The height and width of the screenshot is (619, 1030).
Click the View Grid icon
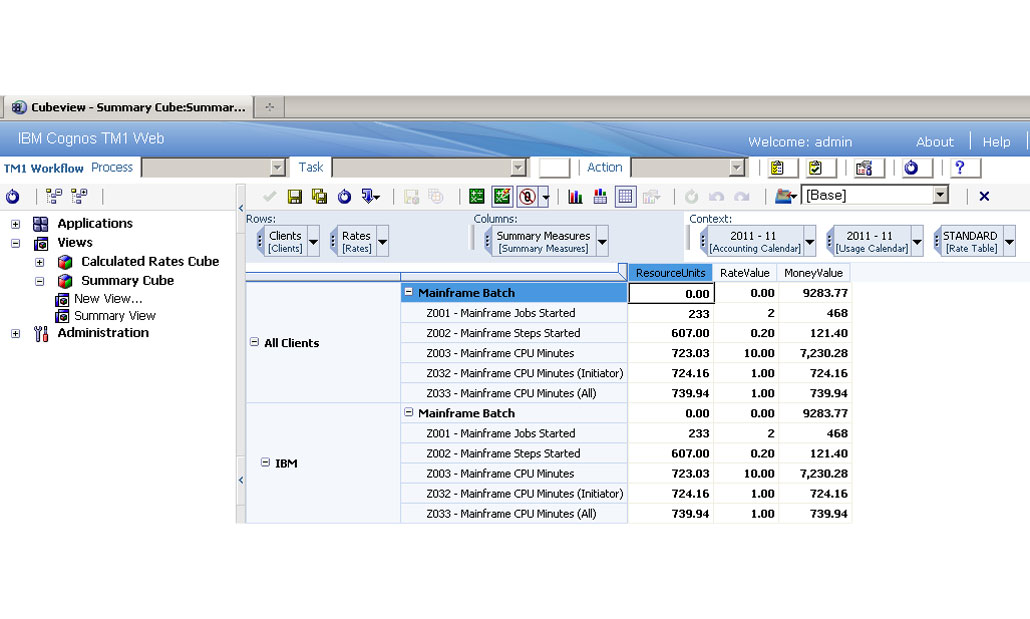(625, 196)
